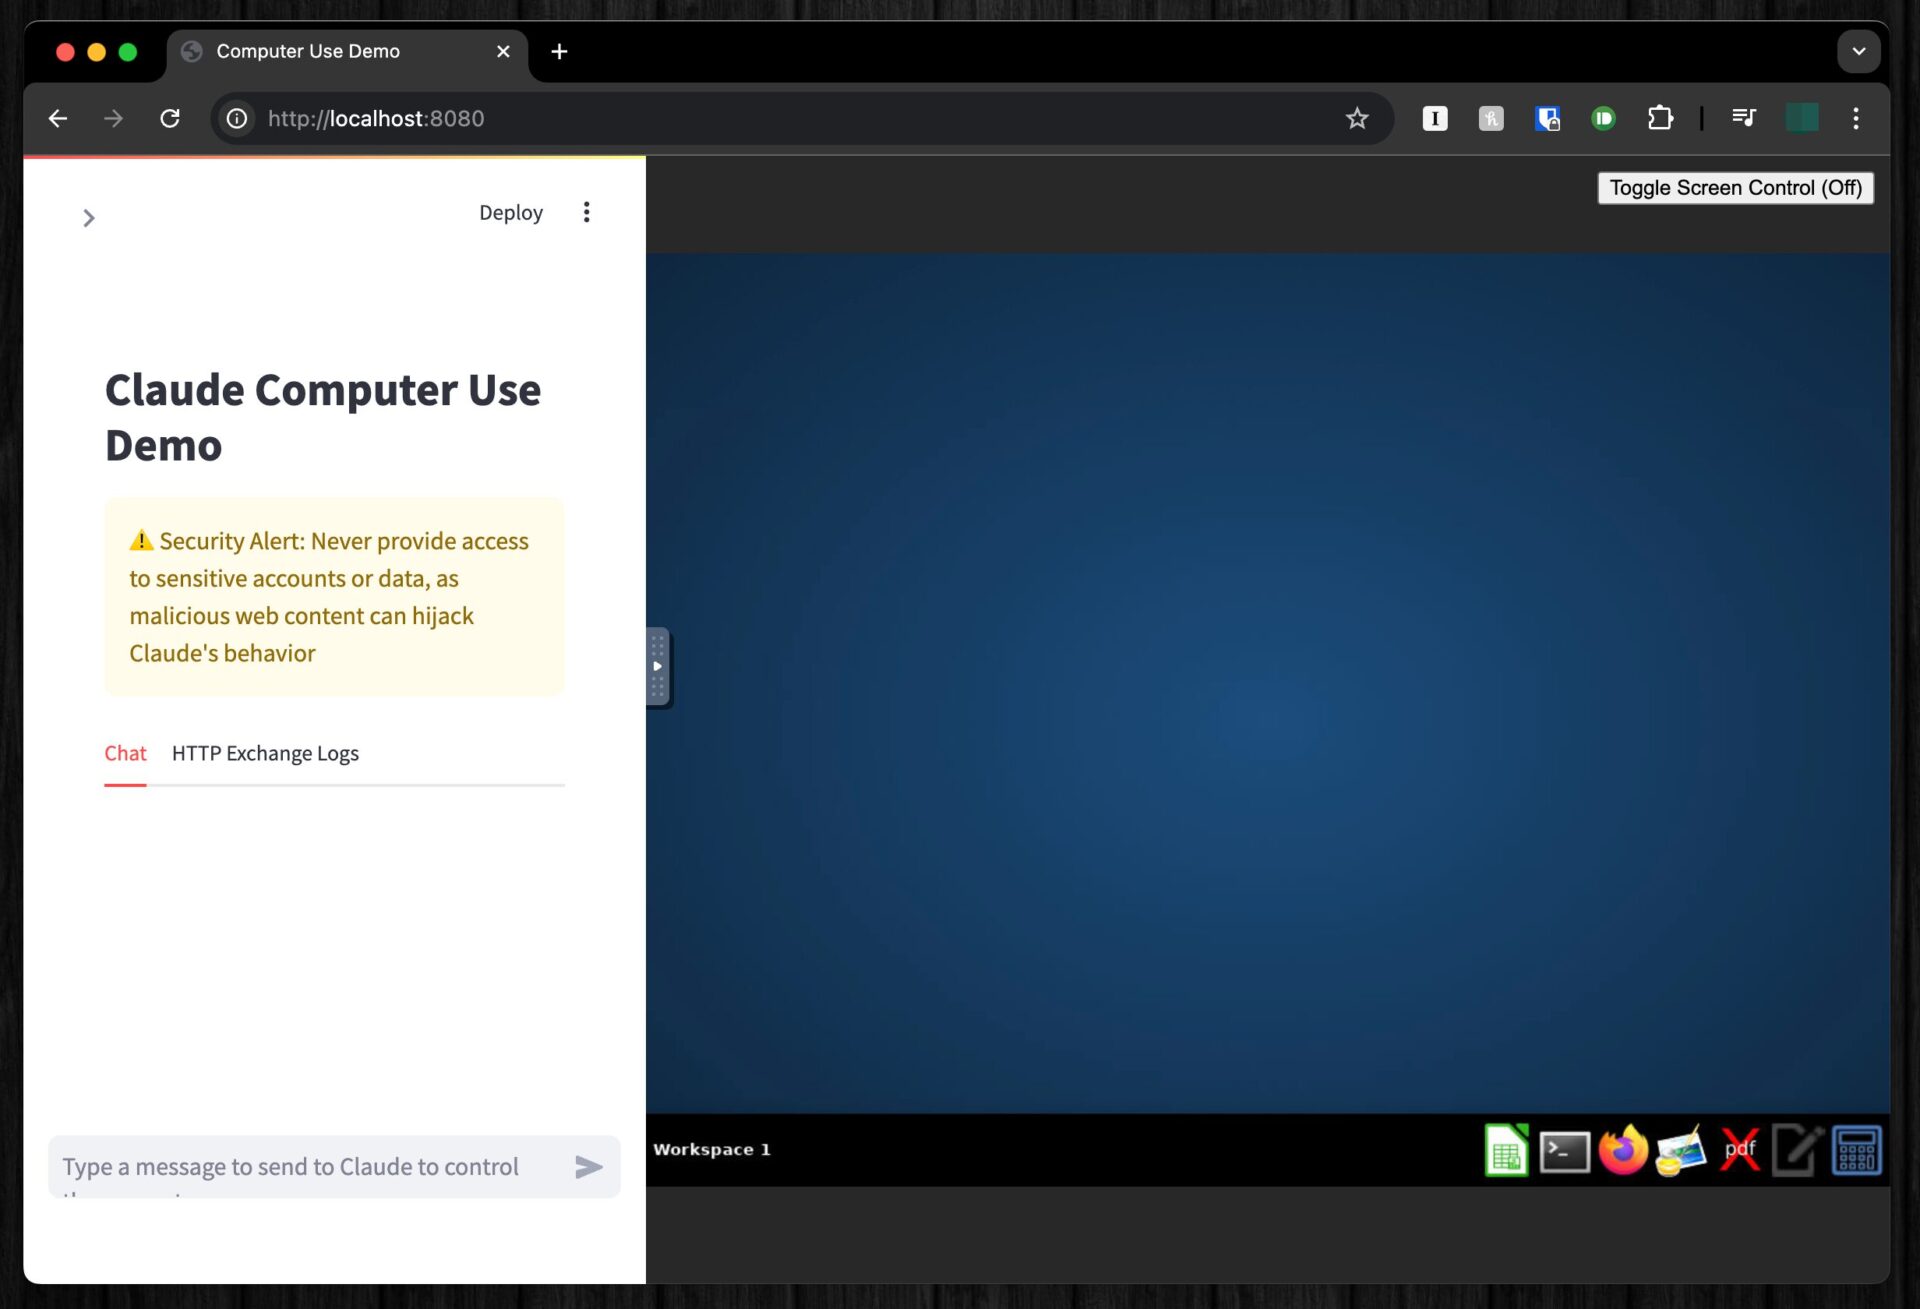
Task: Open the tab search dropdown arrow
Action: 1858,51
